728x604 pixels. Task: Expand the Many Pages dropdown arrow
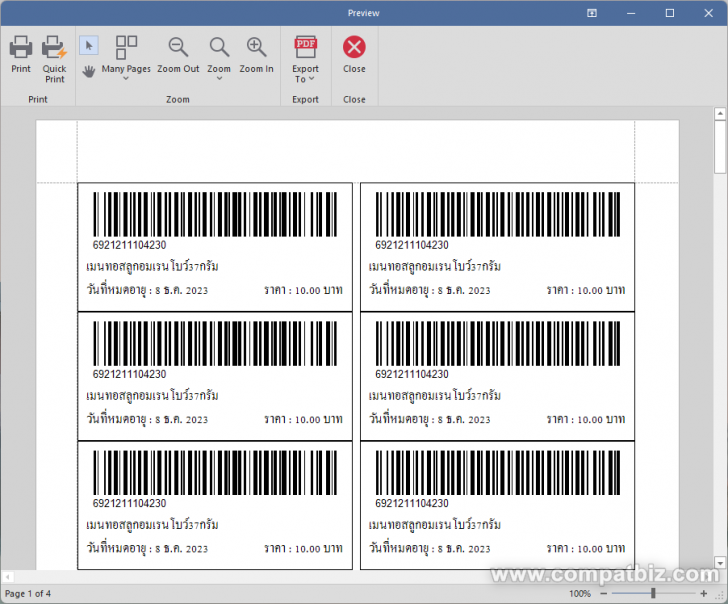[x=126, y=78]
